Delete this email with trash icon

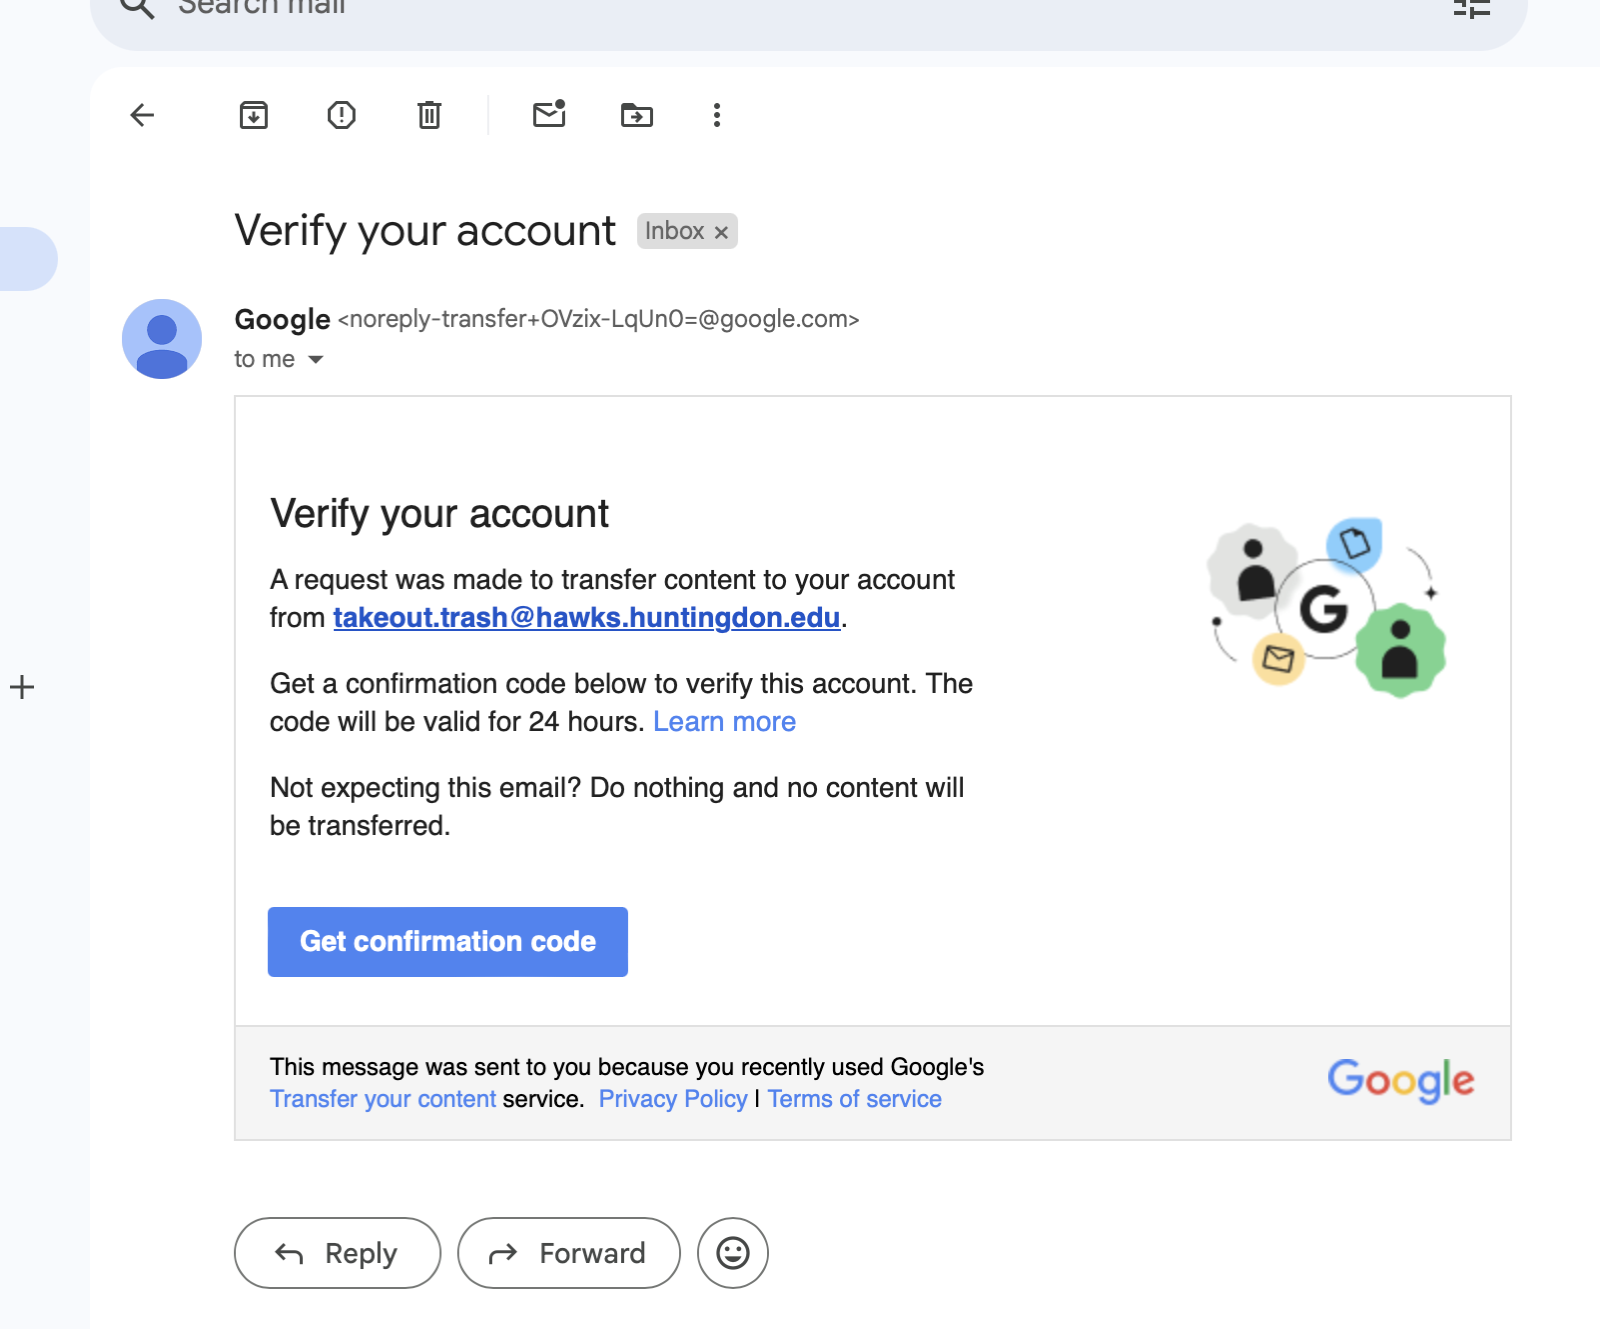(429, 115)
